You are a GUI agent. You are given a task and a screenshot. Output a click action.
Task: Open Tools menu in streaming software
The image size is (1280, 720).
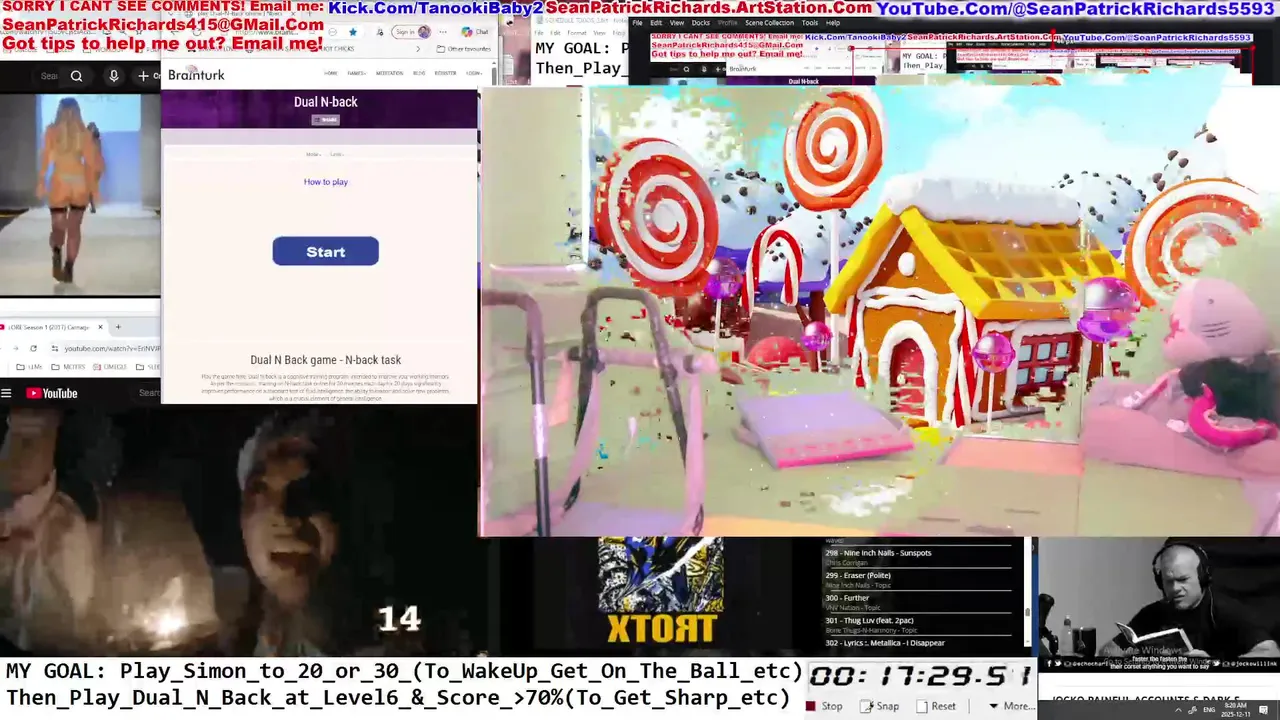coord(810,23)
